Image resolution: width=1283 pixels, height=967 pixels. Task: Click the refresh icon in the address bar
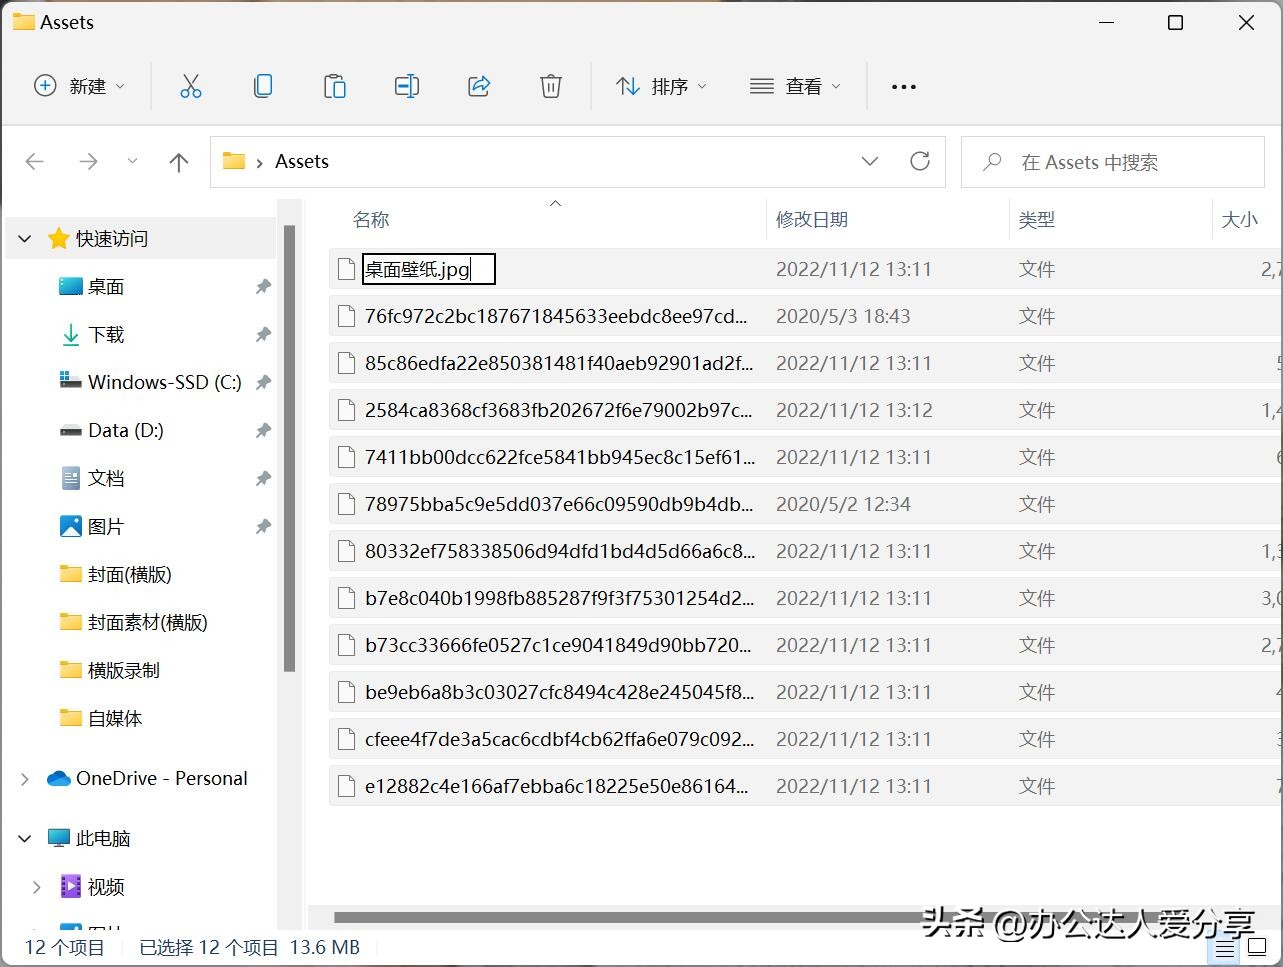pyautogui.click(x=919, y=161)
